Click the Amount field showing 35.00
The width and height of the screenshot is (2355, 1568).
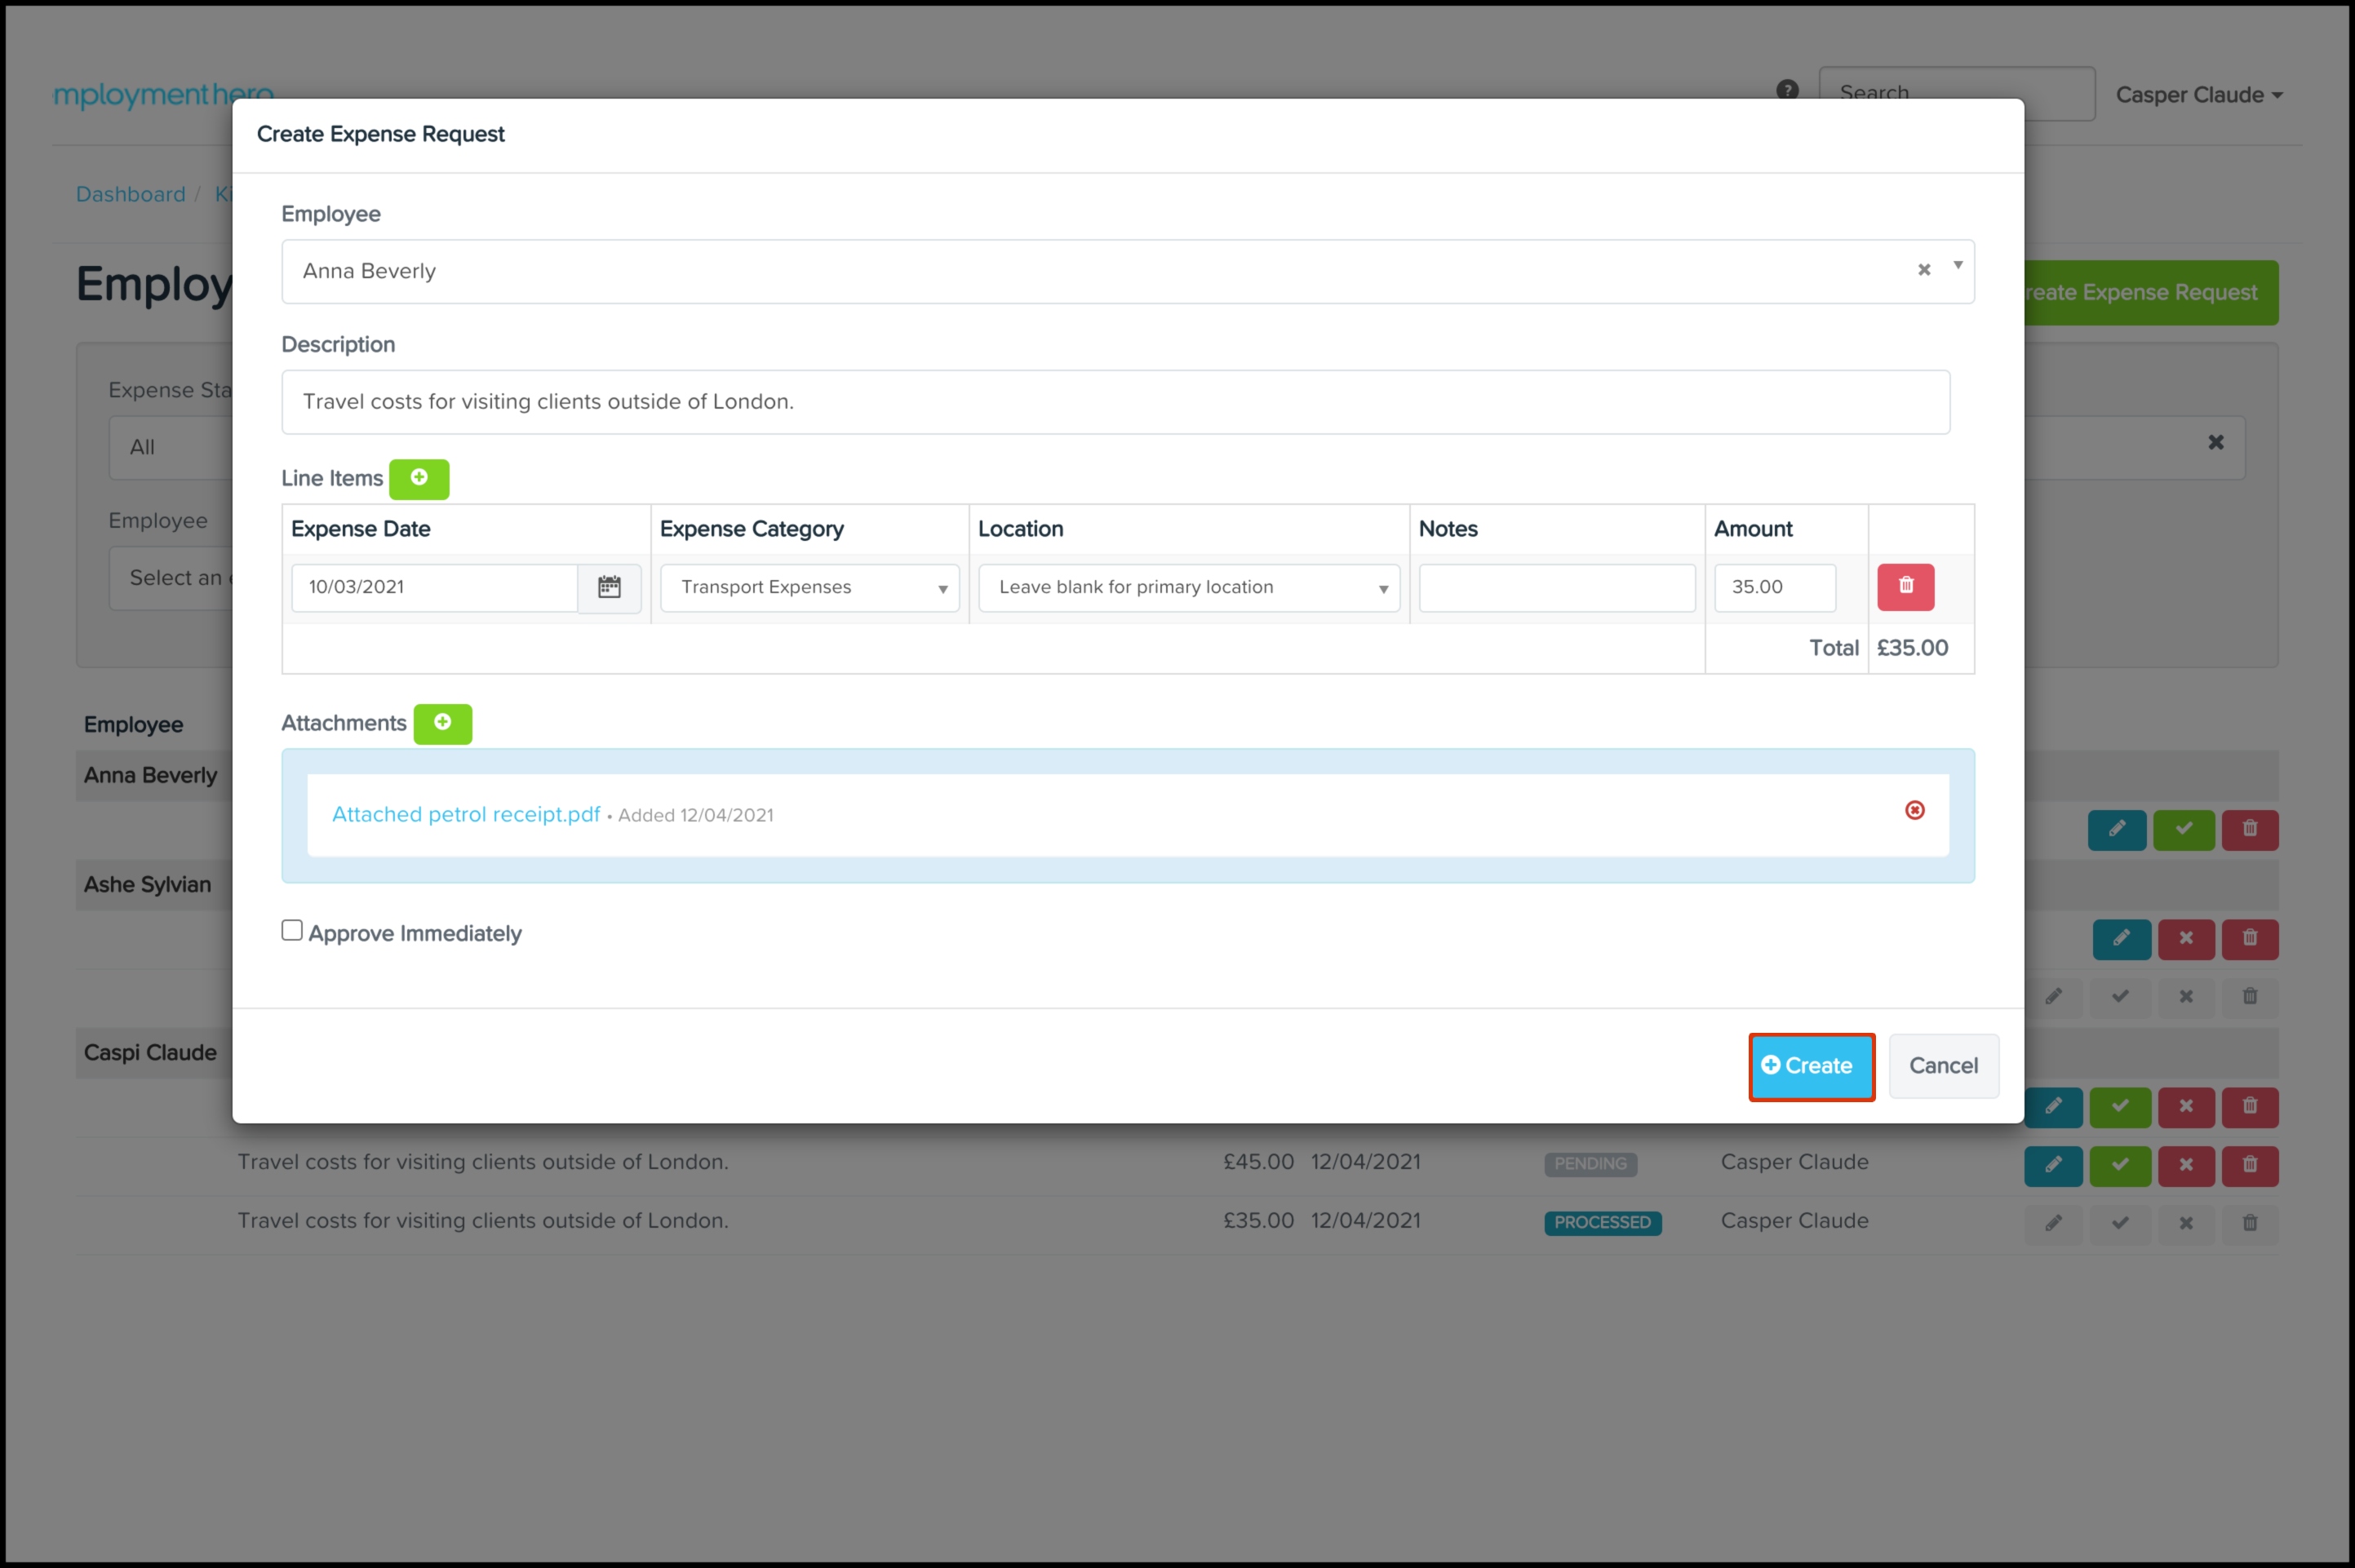[1774, 588]
